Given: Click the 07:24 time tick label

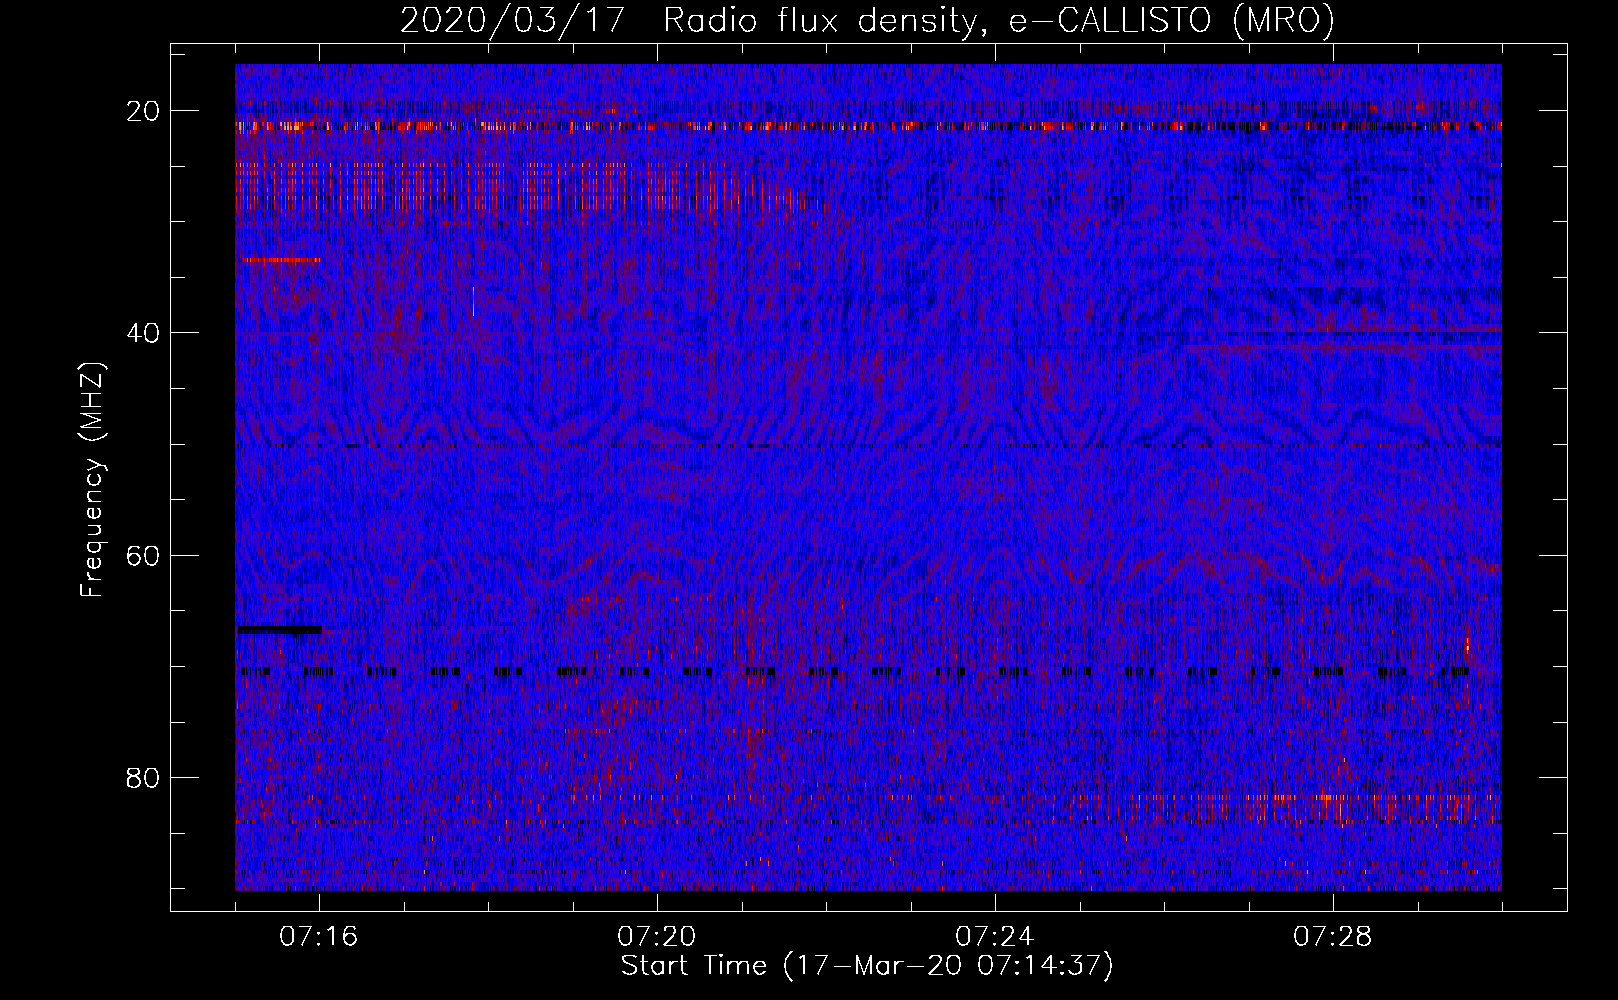Looking at the screenshot, I should [995, 937].
